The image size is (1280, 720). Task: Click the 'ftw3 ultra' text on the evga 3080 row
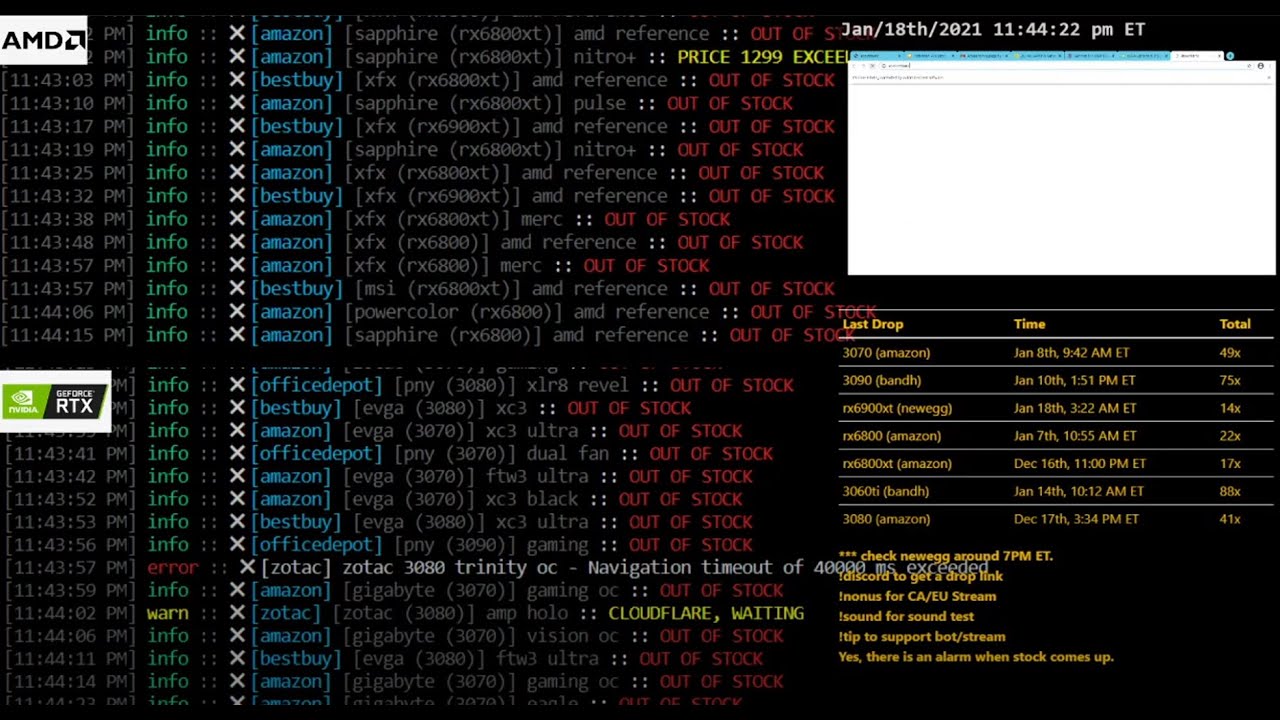click(547, 659)
